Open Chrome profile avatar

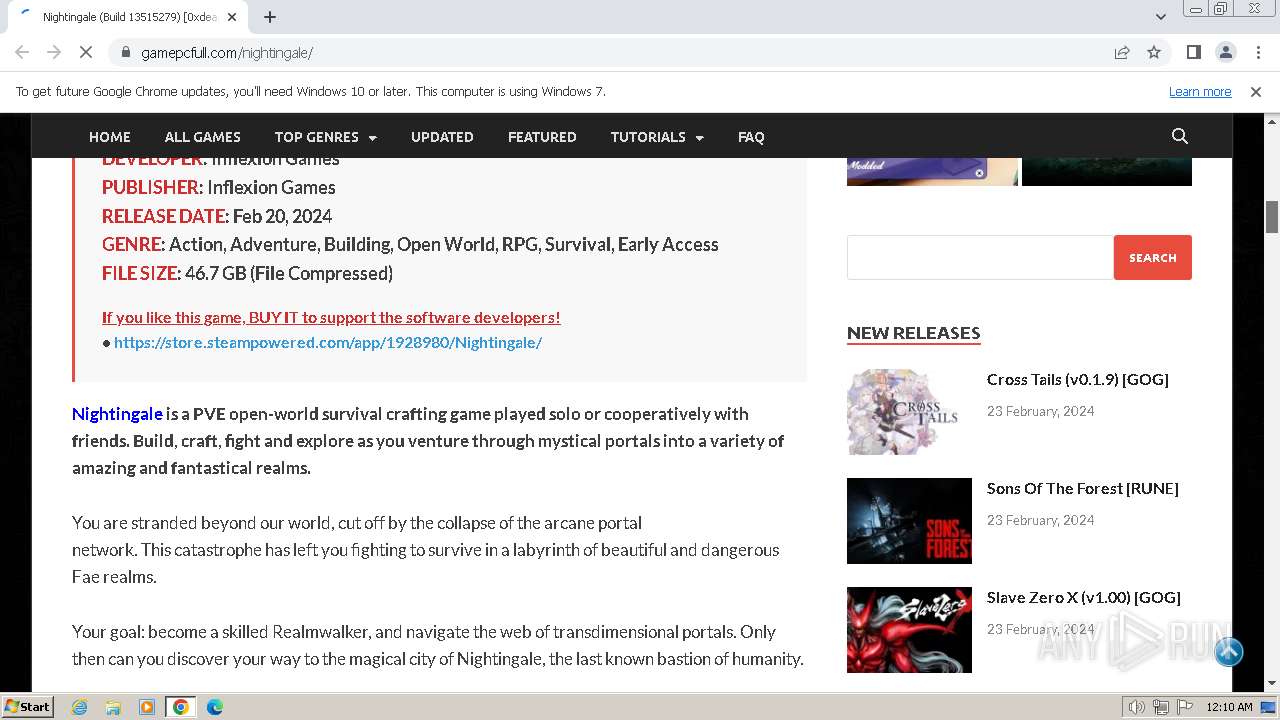coord(1225,52)
